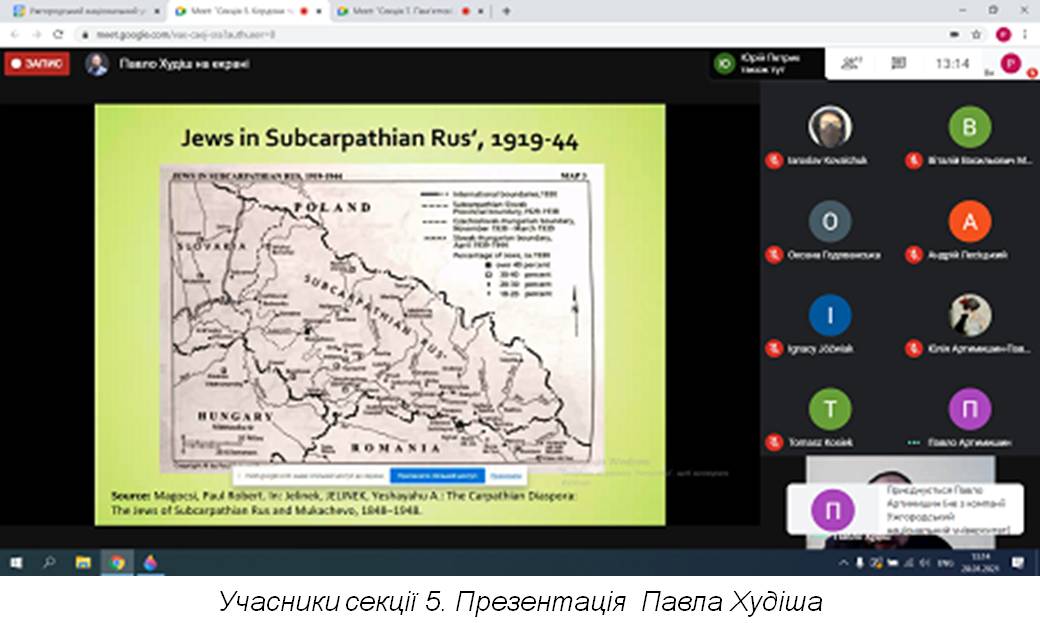Click the volume icon in system tray
The image size is (1040, 623).
point(925,563)
